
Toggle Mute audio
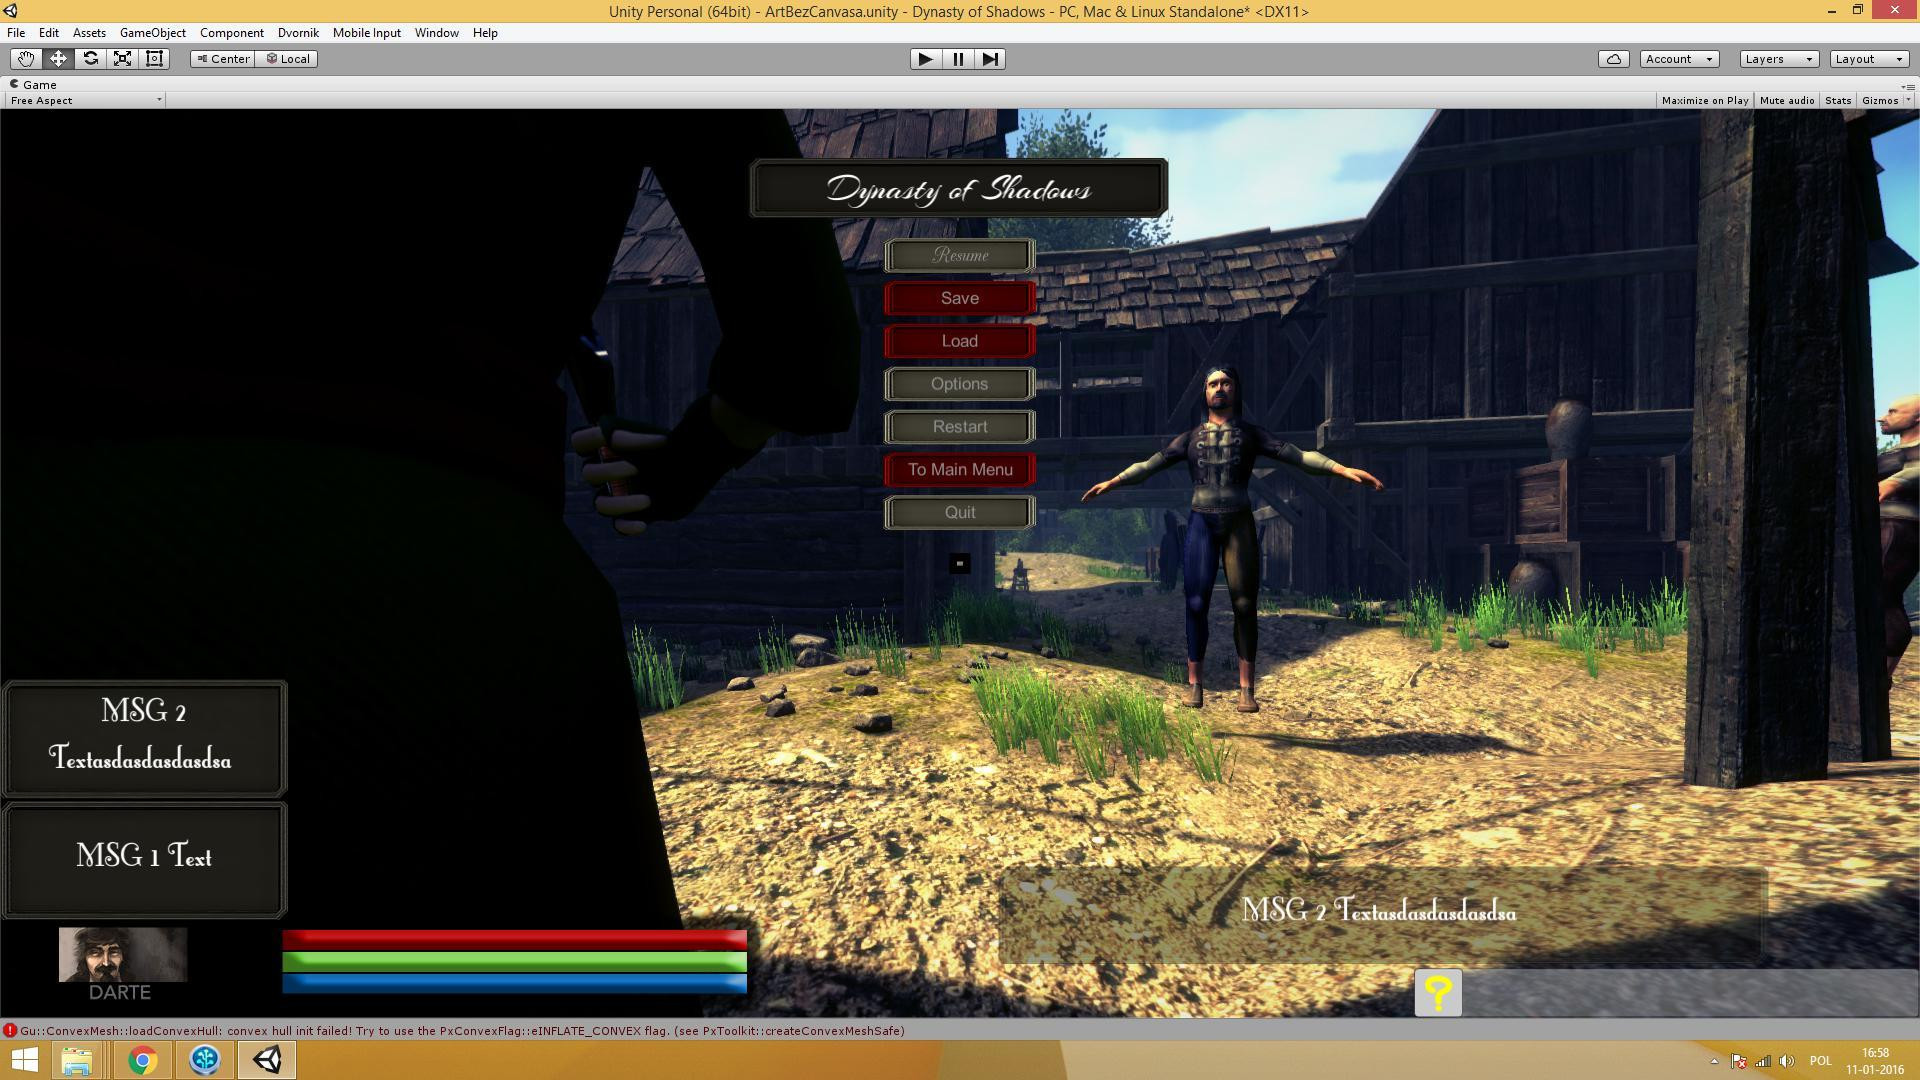point(1787,100)
